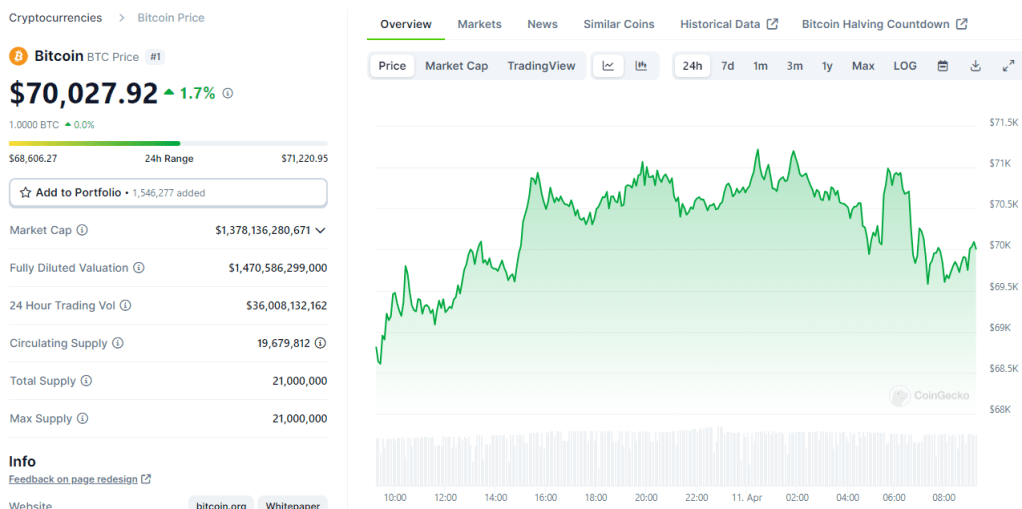Switch to candlestick chart icon
The width and height of the screenshot is (1022, 509).
coord(641,66)
